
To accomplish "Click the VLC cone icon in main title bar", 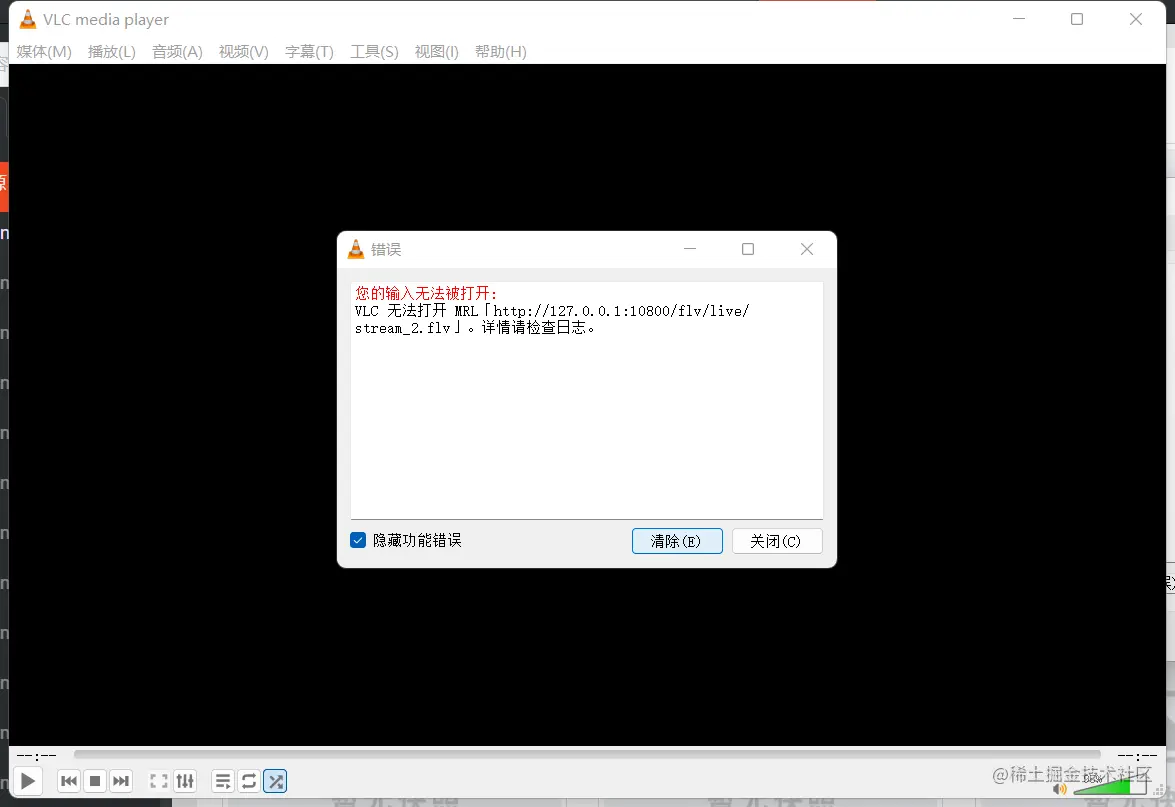I will [28, 19].
